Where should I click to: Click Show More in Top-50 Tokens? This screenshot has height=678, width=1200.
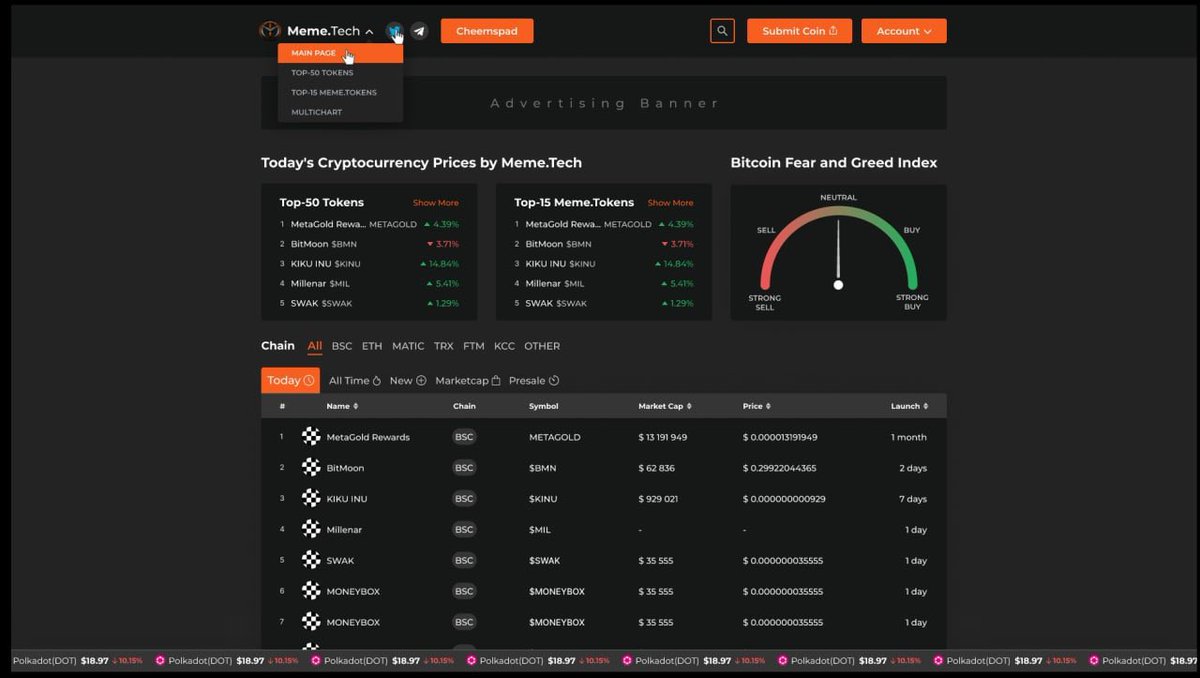[436, 203]
